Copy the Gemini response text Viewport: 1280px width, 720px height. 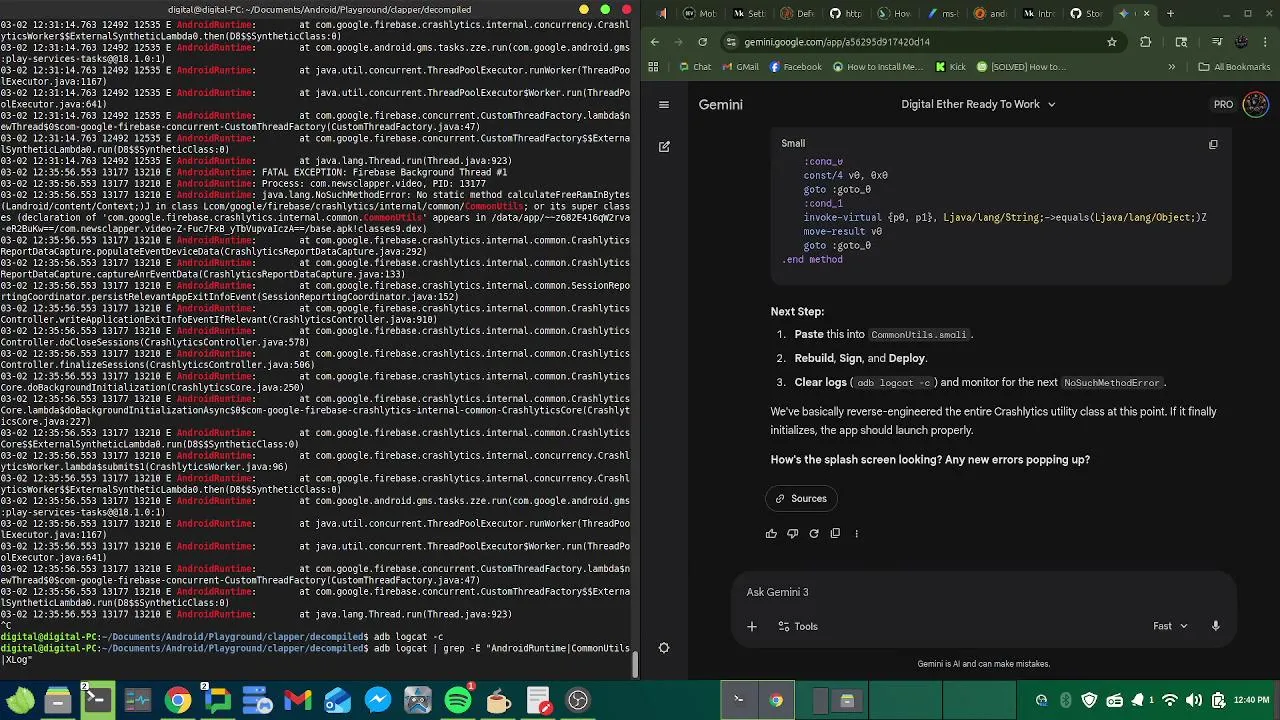835,533
